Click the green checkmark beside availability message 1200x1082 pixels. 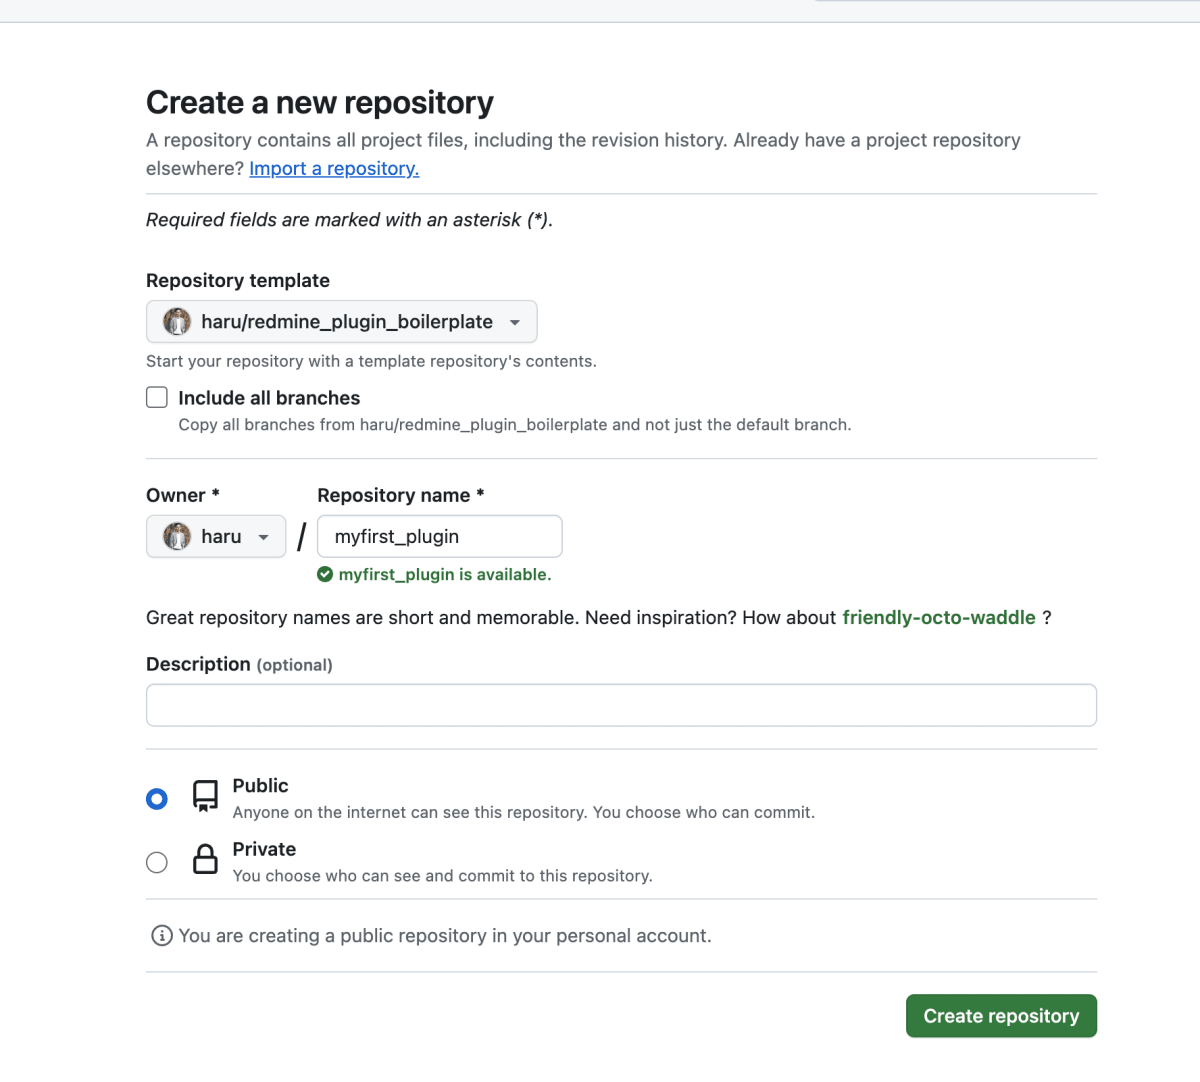coord(325,574)
